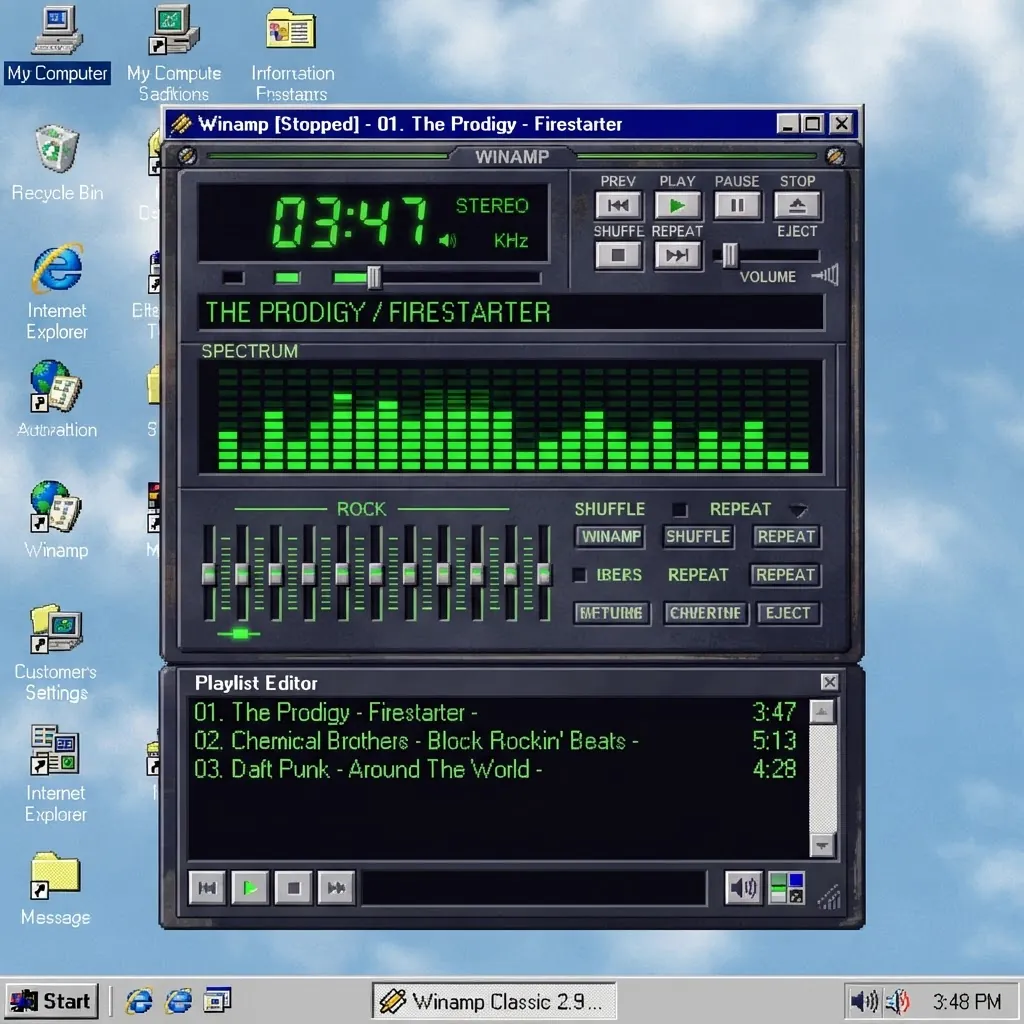Screen dimensions: 1024x1024
Task: Click the playlist scrollbar up arrow
Action: point(822,711)
